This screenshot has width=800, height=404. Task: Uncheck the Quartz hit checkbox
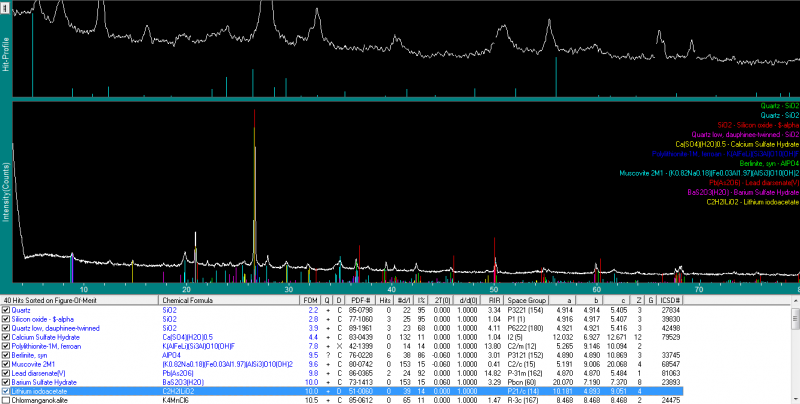pos(6,310)
